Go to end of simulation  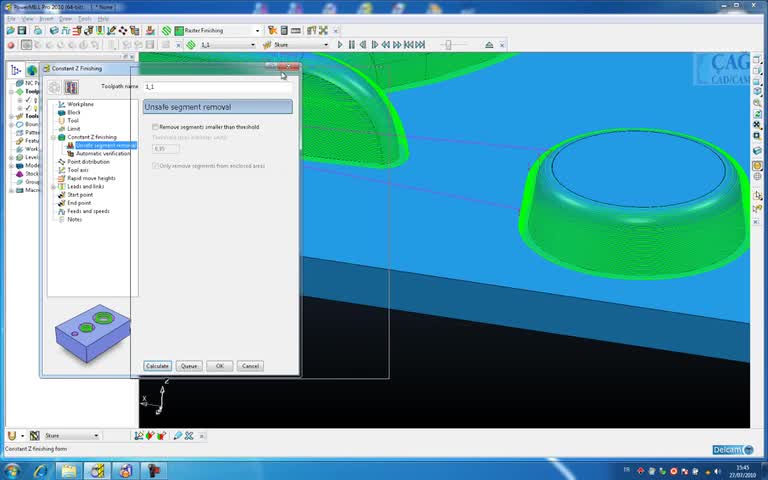click(x=420, y=45)
